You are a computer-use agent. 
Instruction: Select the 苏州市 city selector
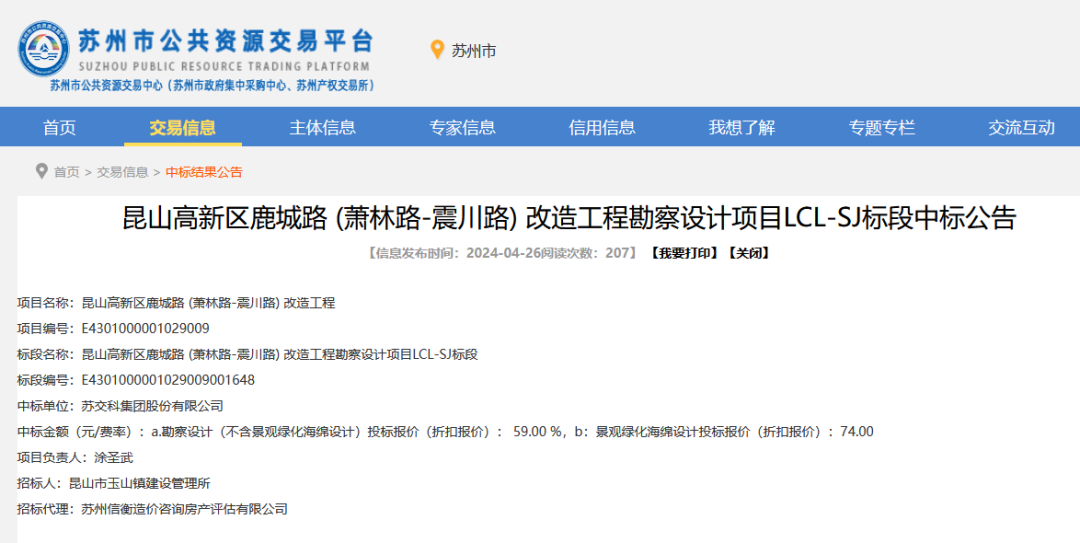(x=473, y=51)
